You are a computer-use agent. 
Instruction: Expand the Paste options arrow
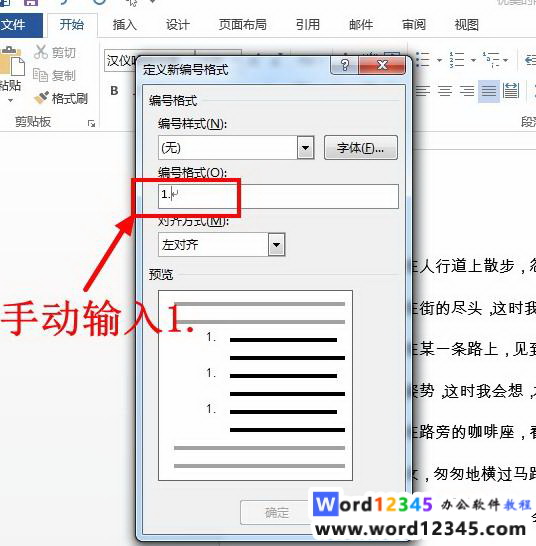(x=10, y=100)
